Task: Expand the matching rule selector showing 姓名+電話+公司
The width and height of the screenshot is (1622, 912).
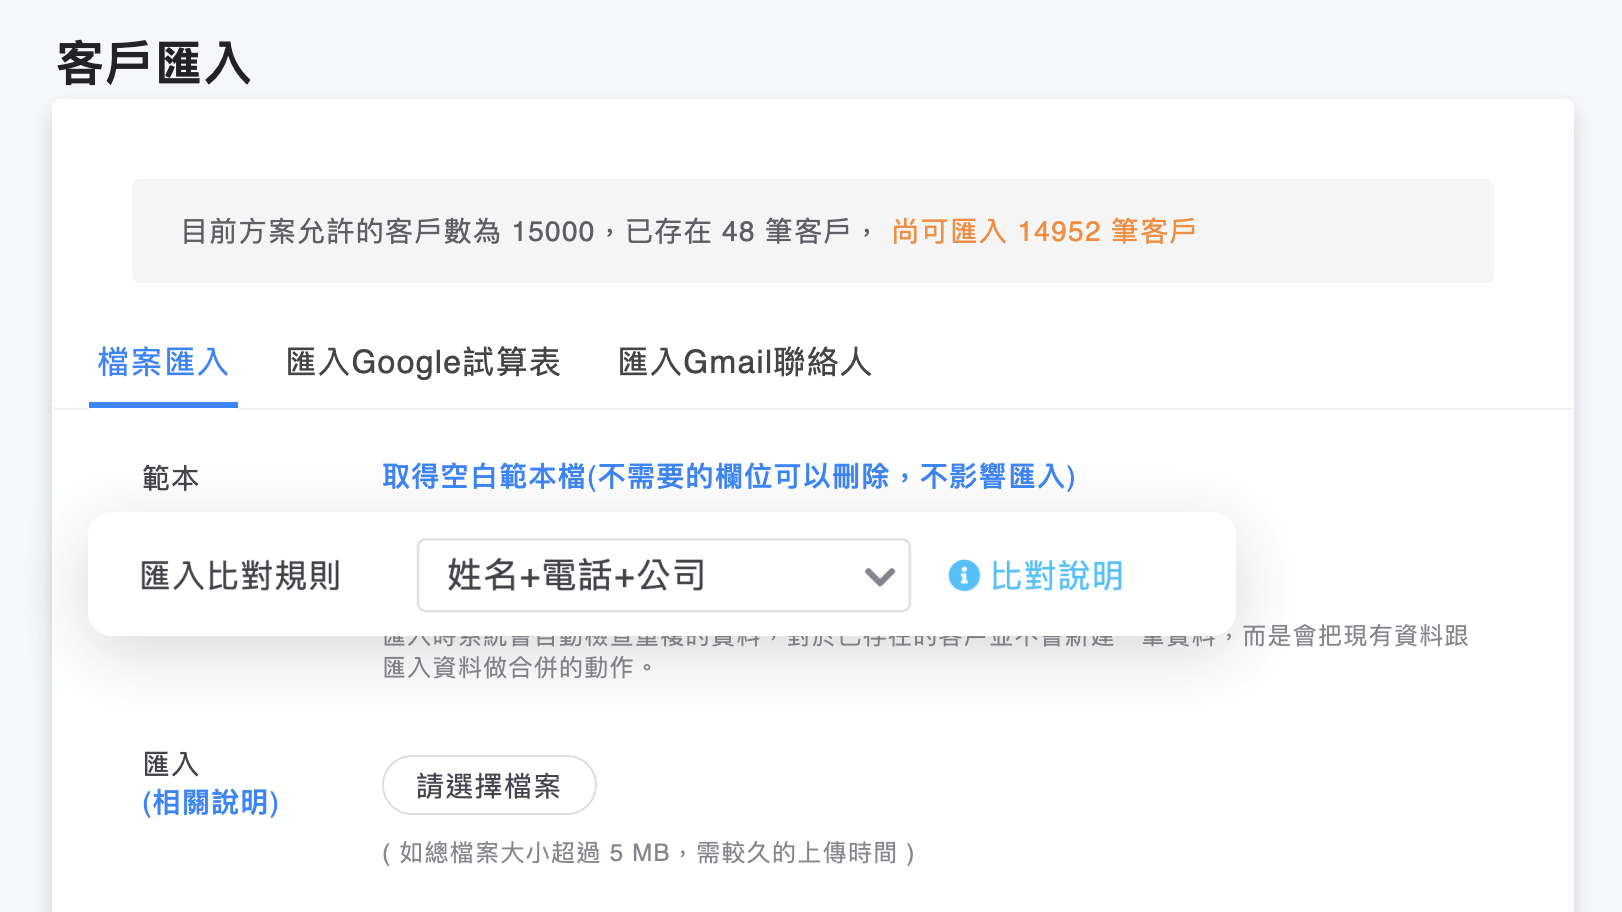Action: tap(663, 575)
